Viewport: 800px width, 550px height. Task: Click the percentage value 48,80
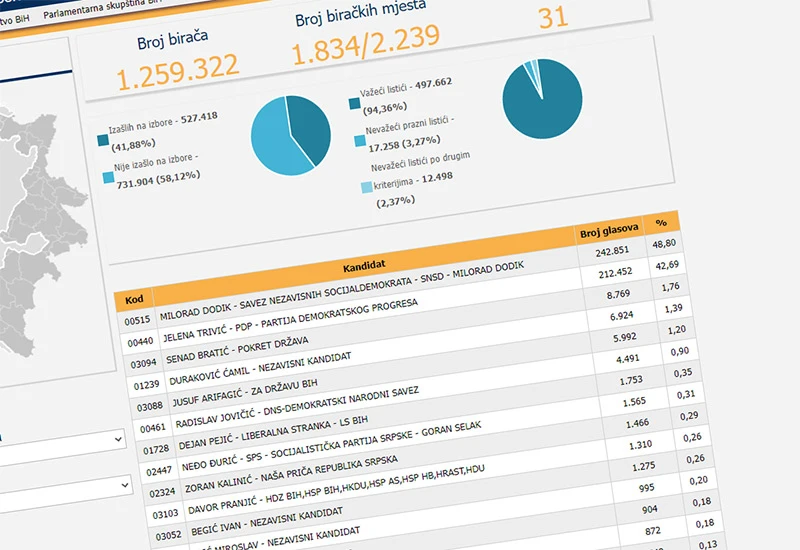point(664,243)
